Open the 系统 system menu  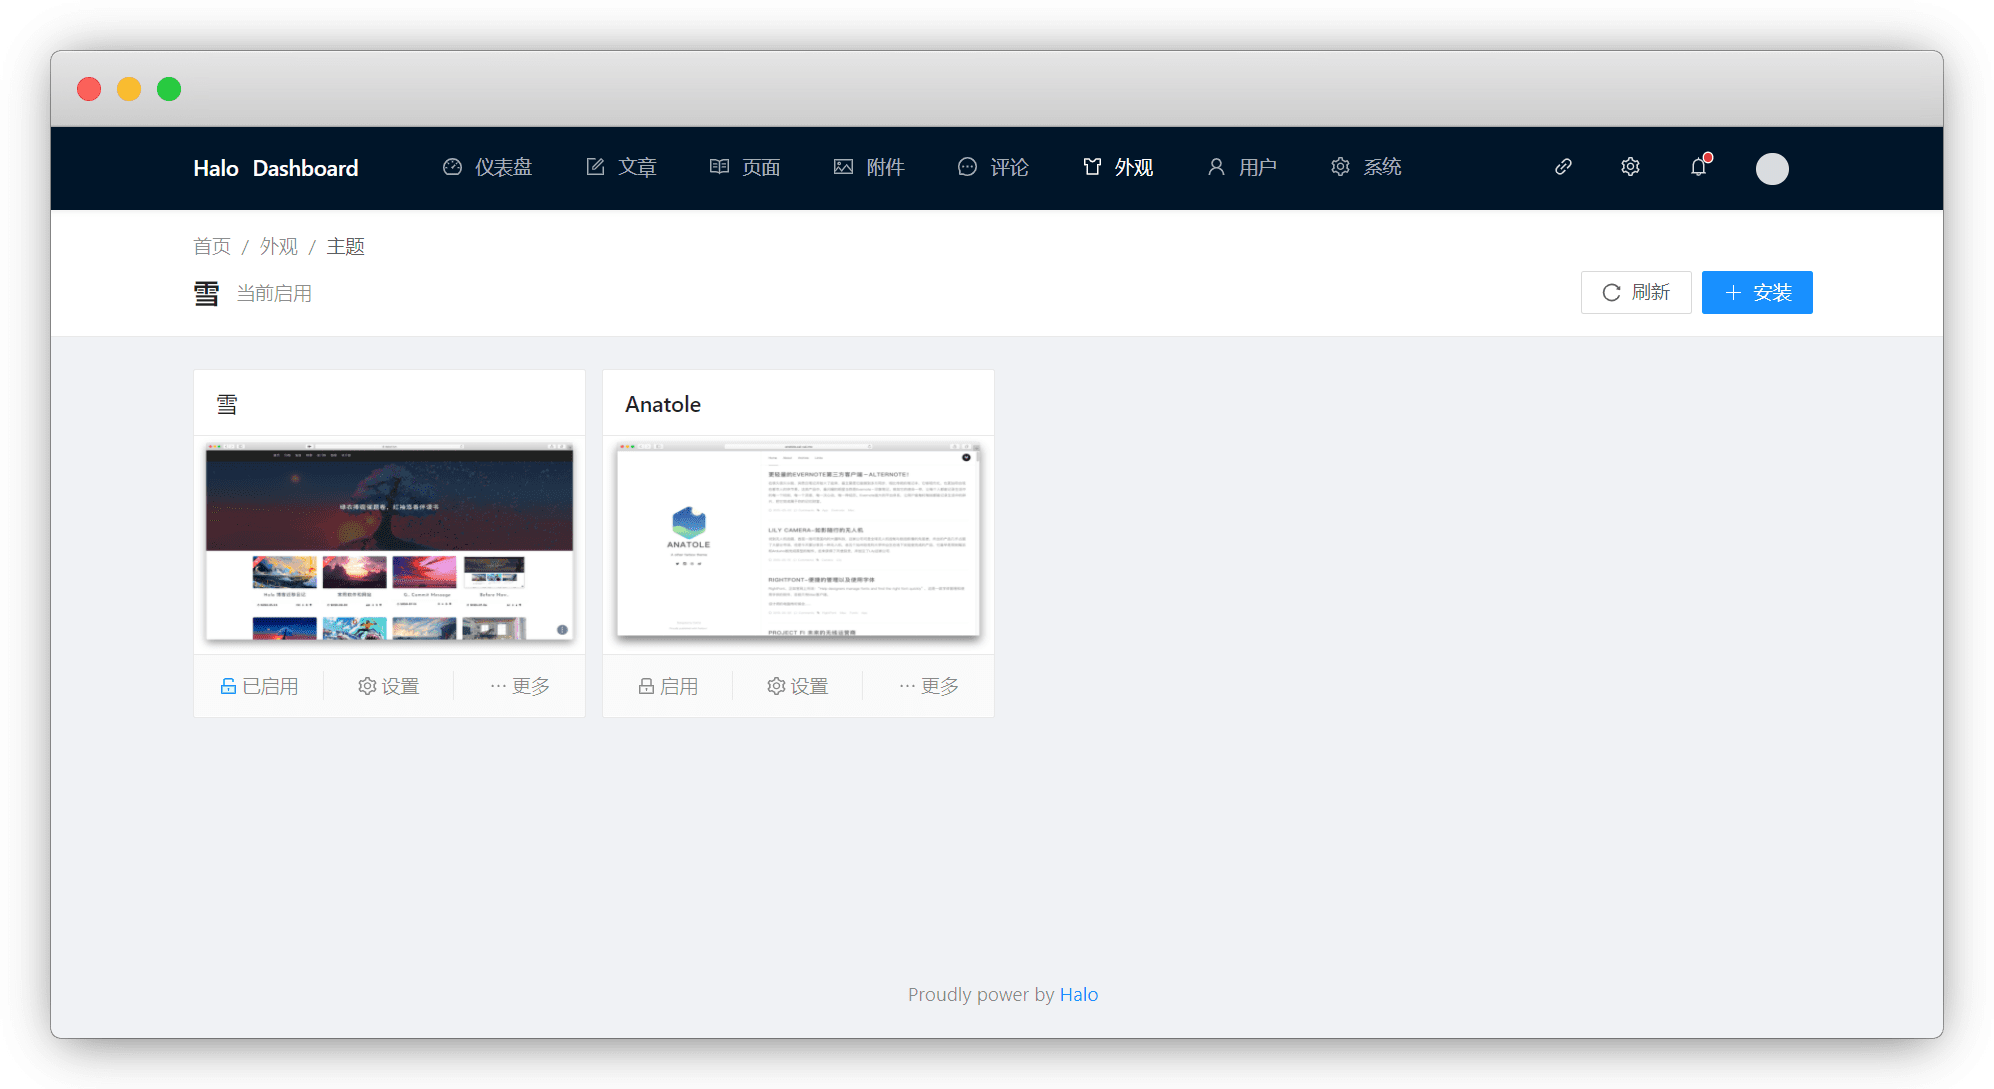coord(1366,167)
